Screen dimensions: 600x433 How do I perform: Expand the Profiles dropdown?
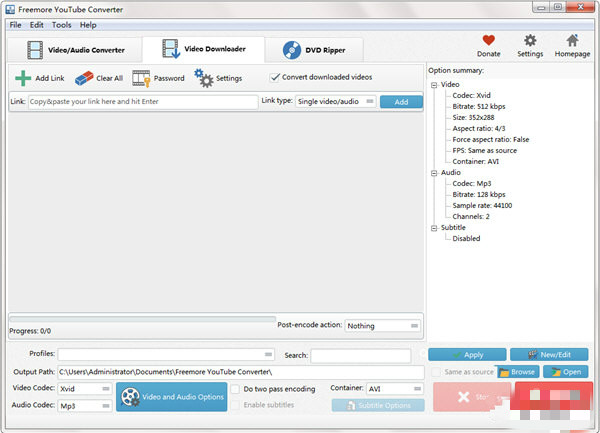click(x=166, y=354)
